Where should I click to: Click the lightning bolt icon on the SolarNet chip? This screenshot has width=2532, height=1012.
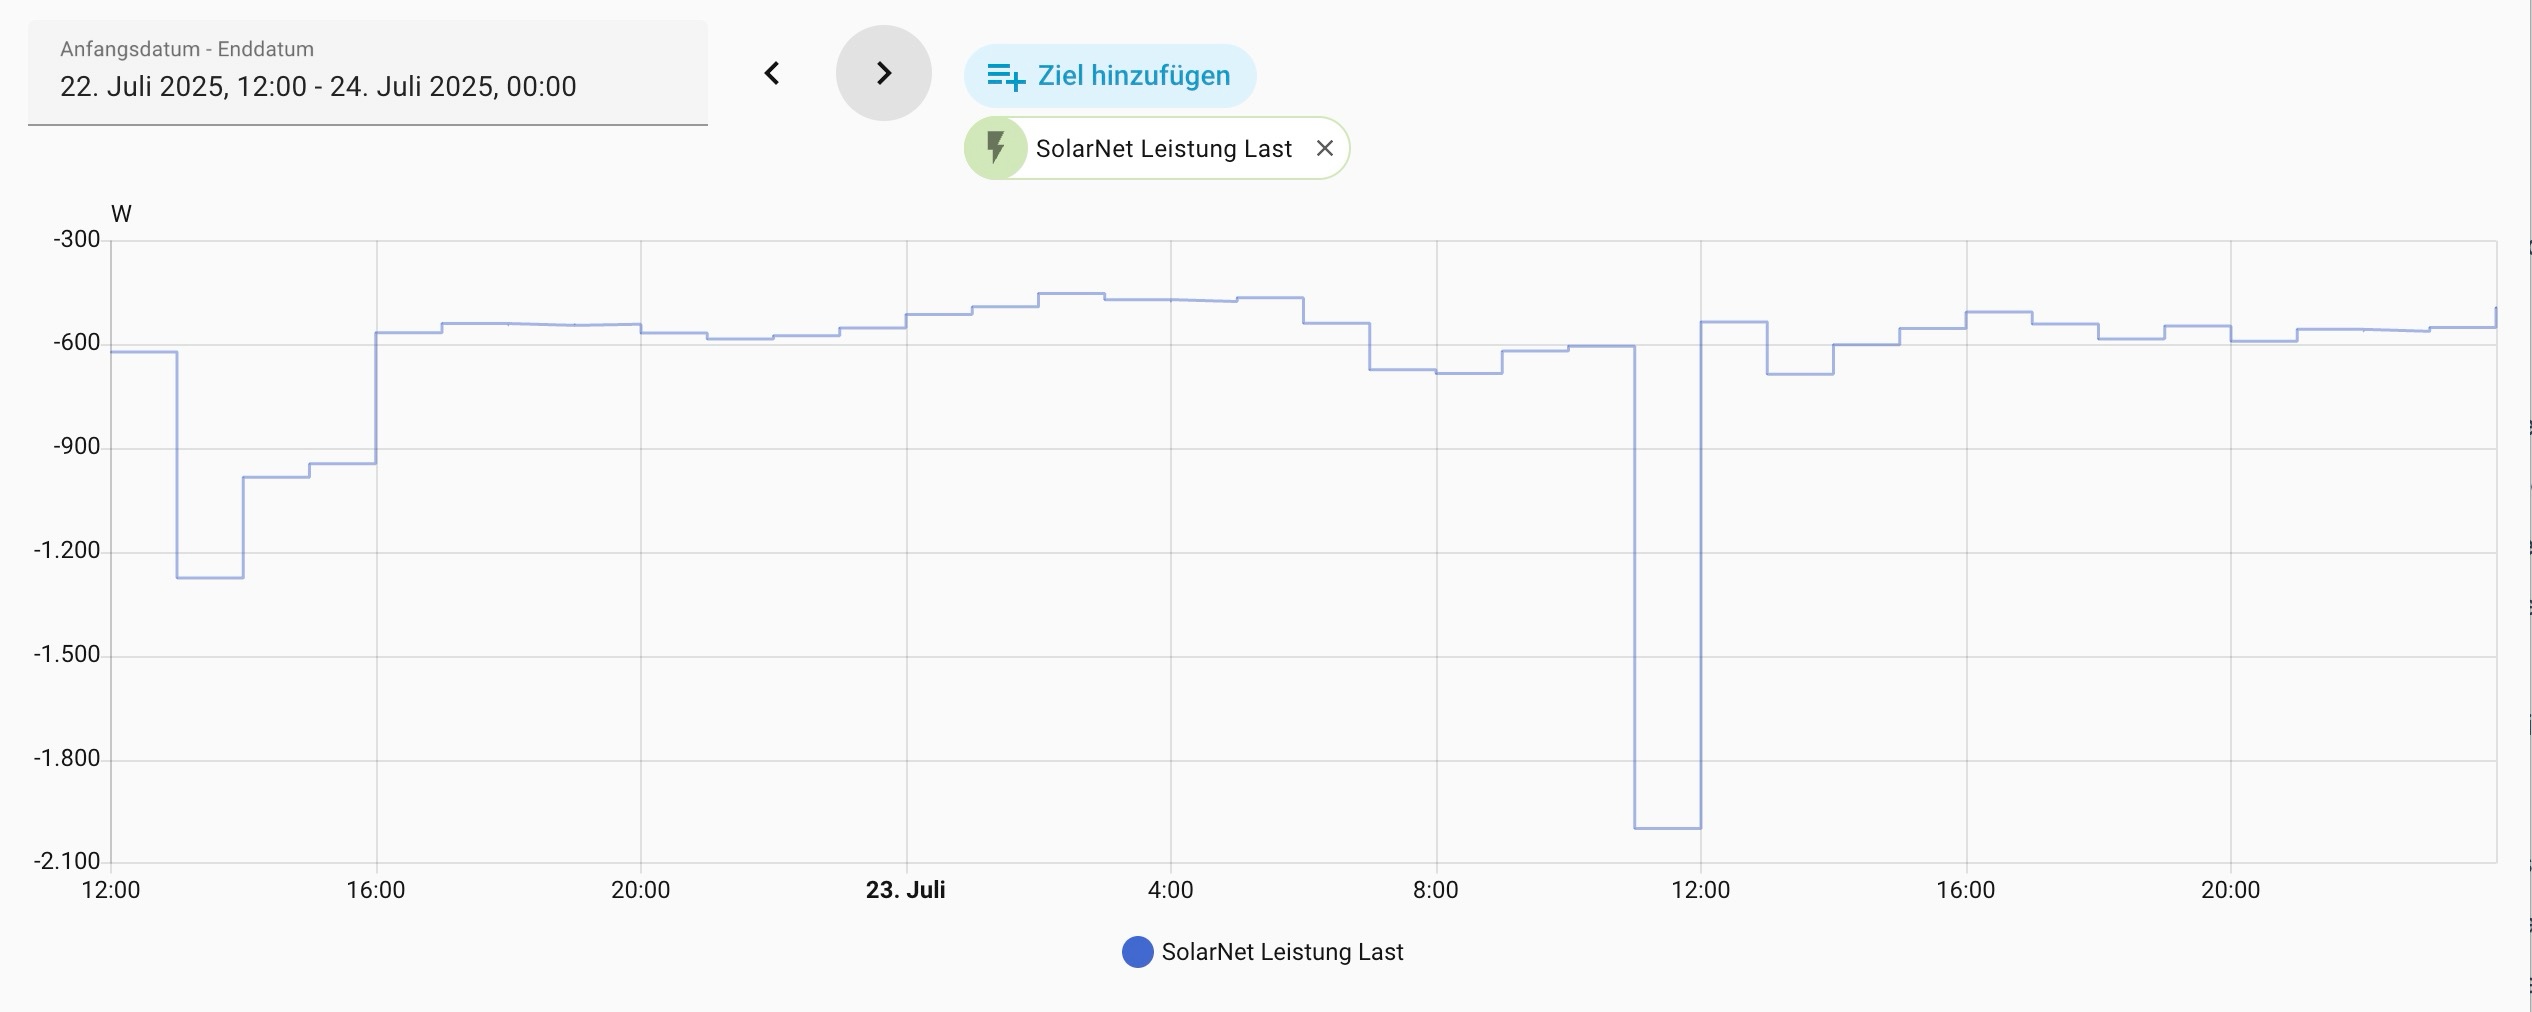click(x=995, y=148)
